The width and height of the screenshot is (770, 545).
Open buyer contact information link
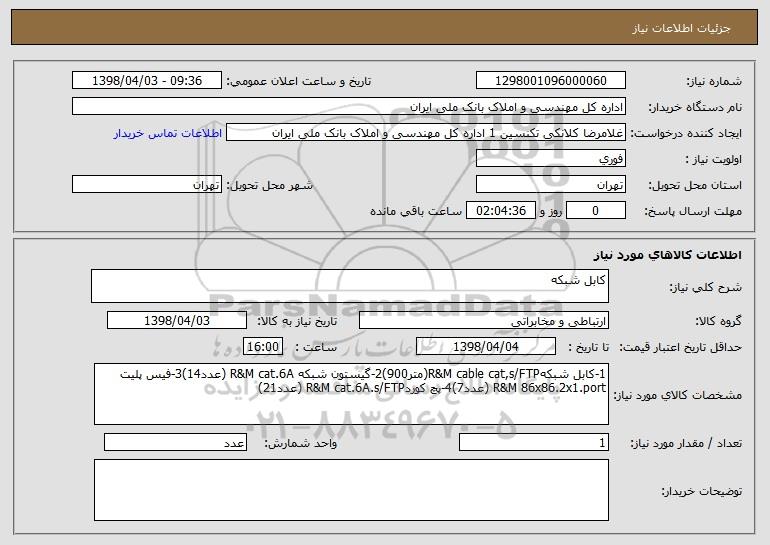(x=168, y=133)
